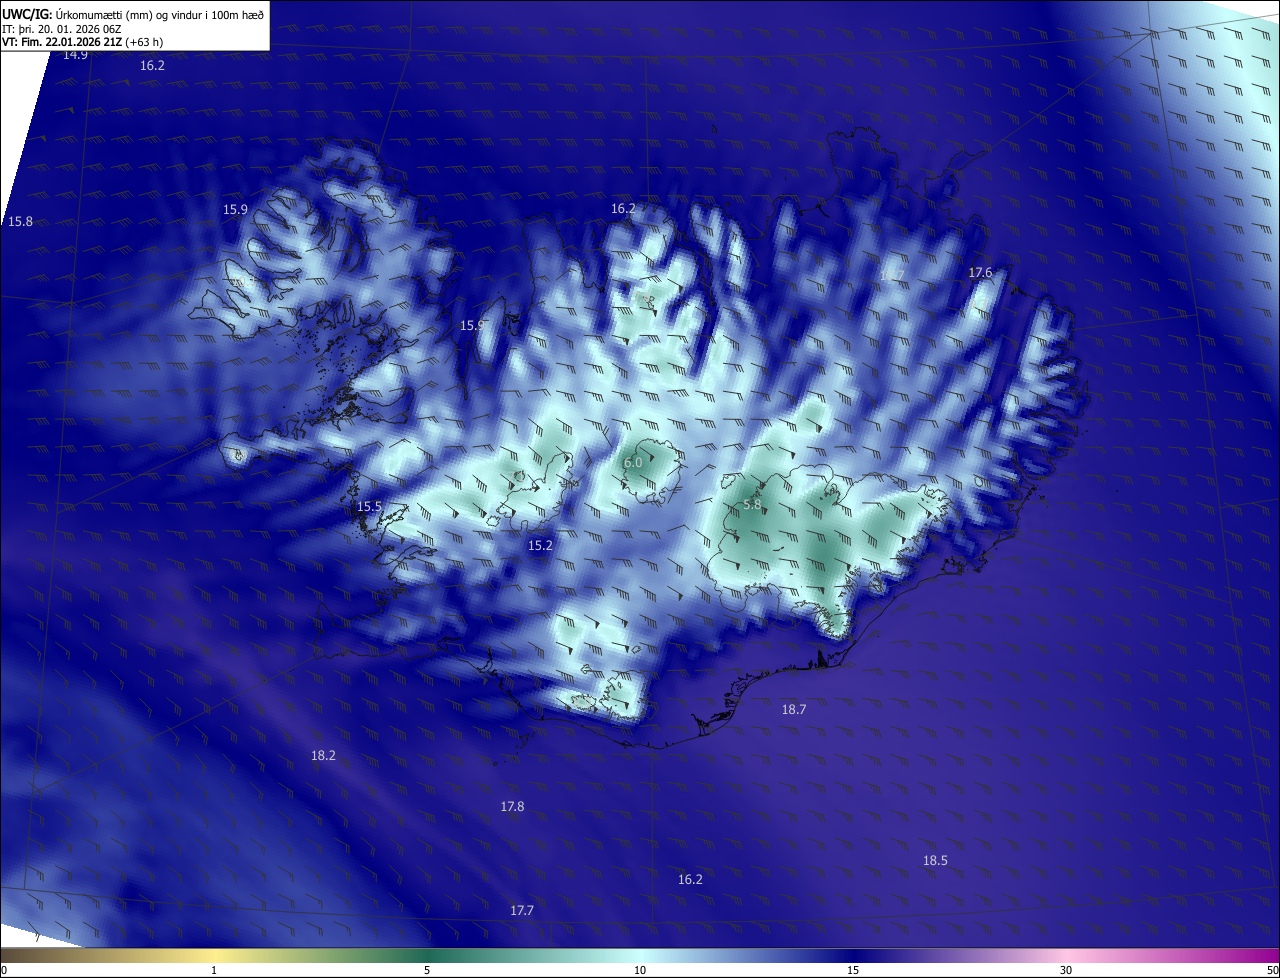The height and width of the screenshot is (978, 1280).
Task: Click the 17.8 value label over the ocean
Action: pyautogui.click(x=512, y=806)
